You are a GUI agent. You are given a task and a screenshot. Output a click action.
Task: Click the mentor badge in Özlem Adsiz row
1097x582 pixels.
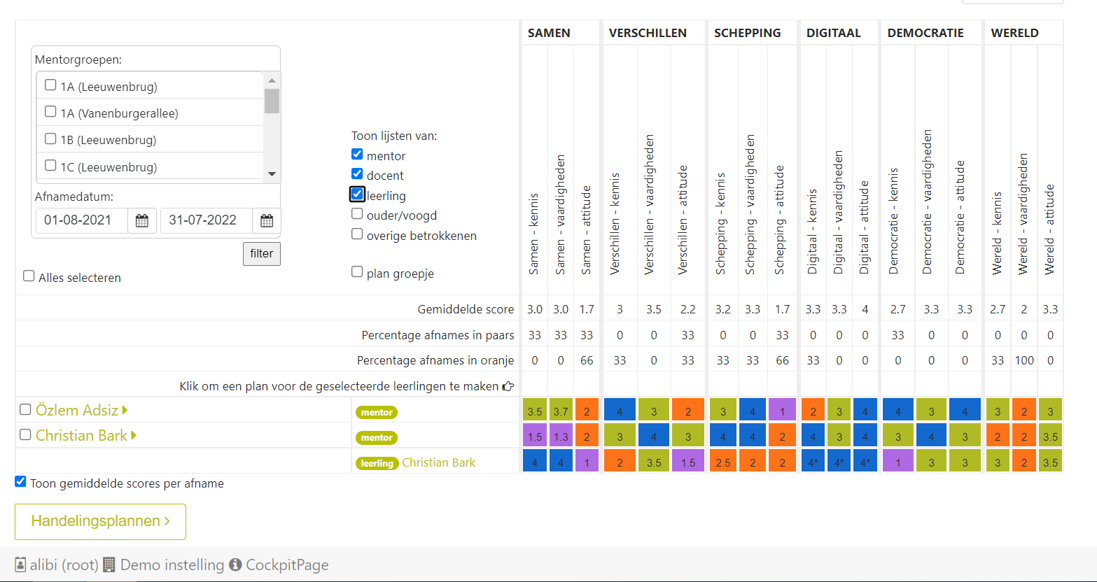(376, 412)
